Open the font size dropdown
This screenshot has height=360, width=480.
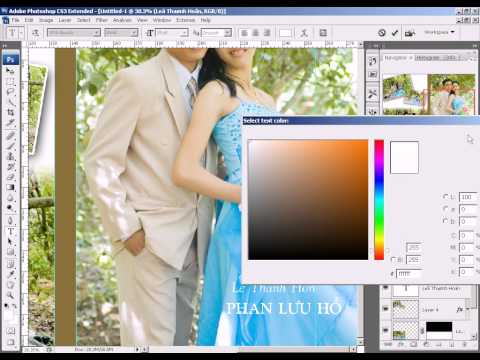tap(170, 33)
